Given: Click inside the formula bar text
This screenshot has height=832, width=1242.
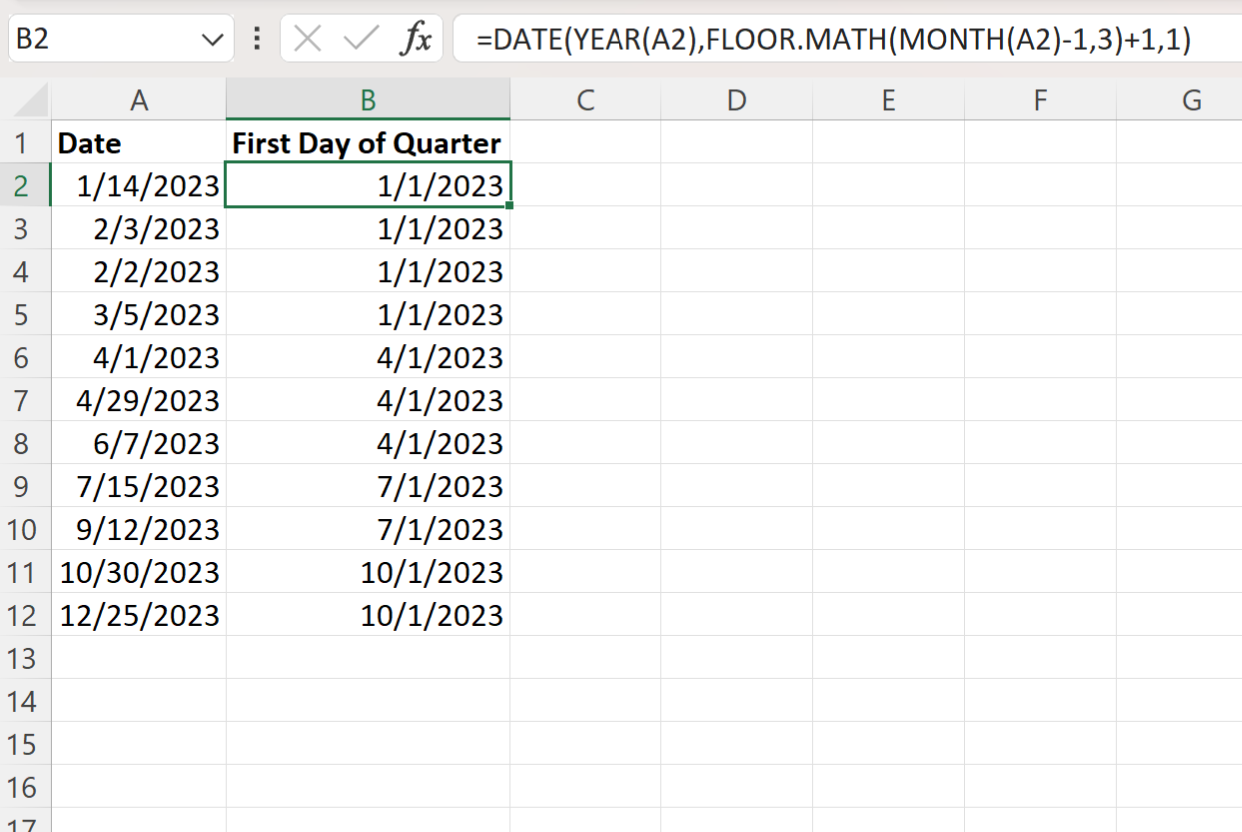Looking at the screenshot, I should (833, 40).
